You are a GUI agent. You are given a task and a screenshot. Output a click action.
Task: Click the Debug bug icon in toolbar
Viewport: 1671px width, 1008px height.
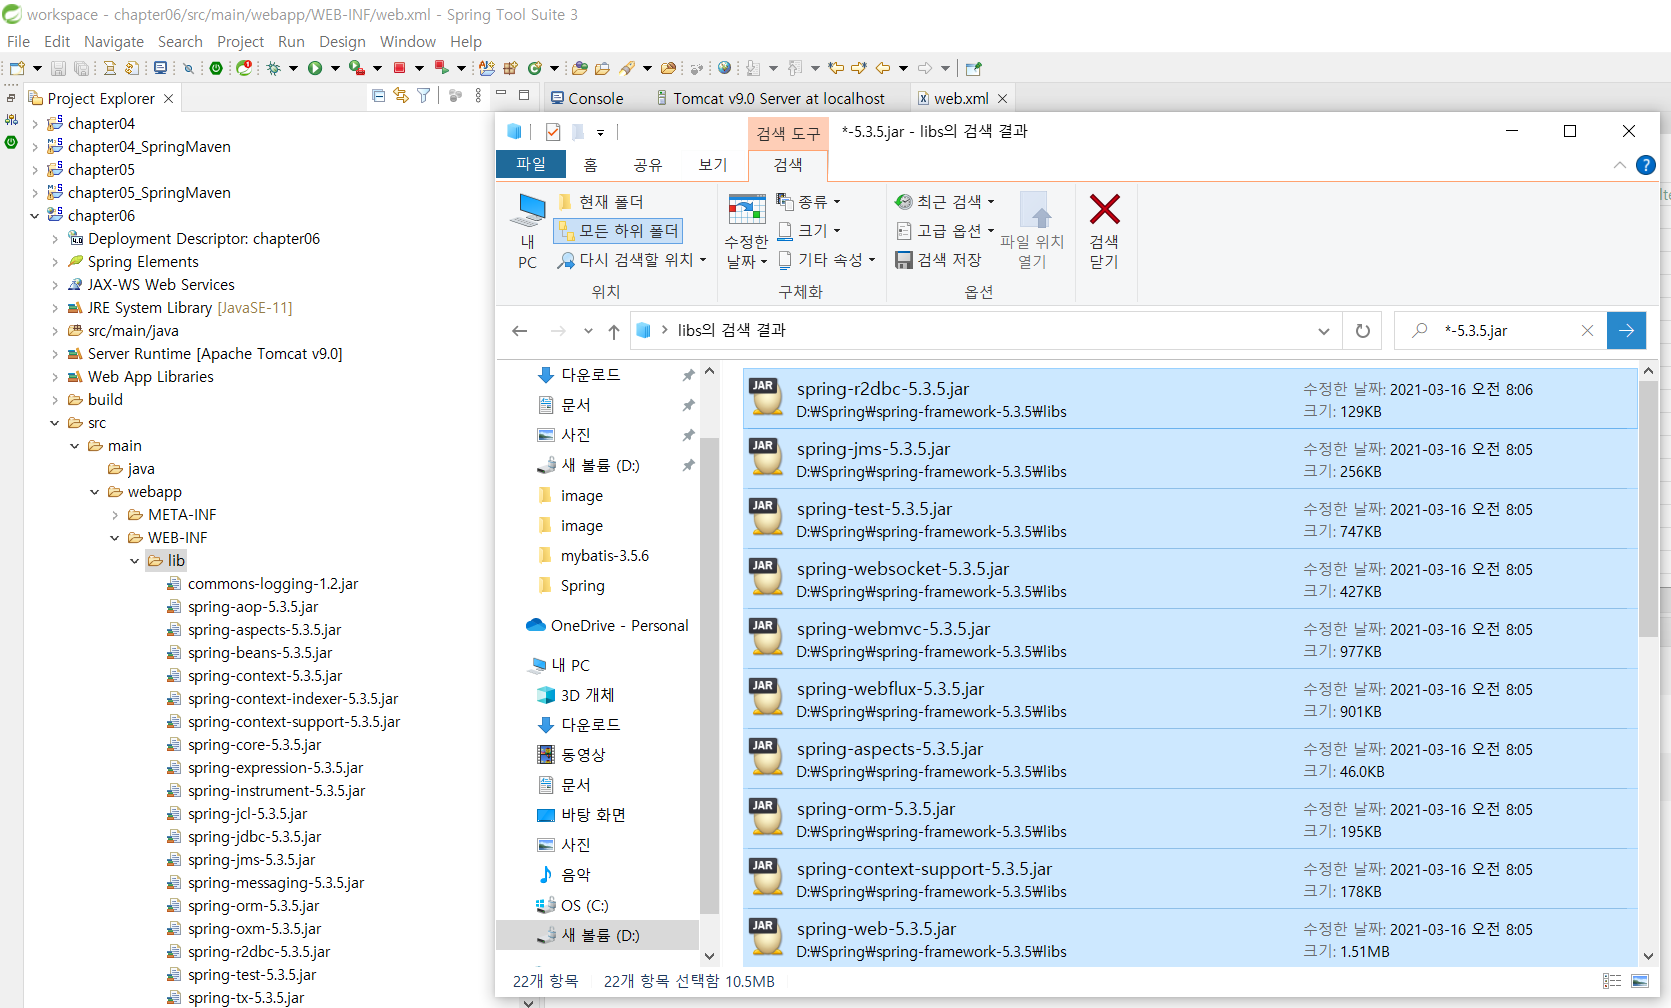click(273, 68)
